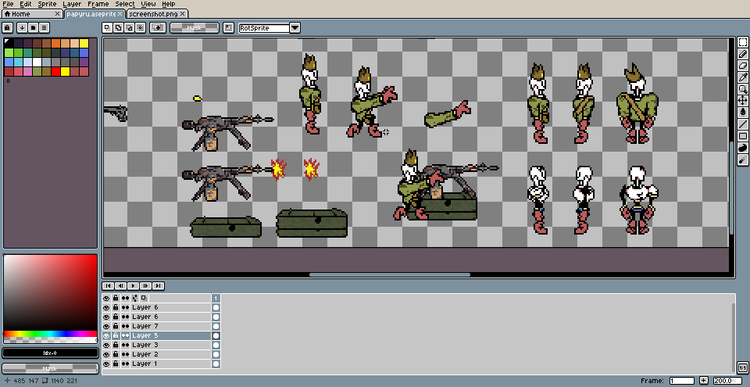
Task: Switch to the Home tab
Action: coord(32,14)
